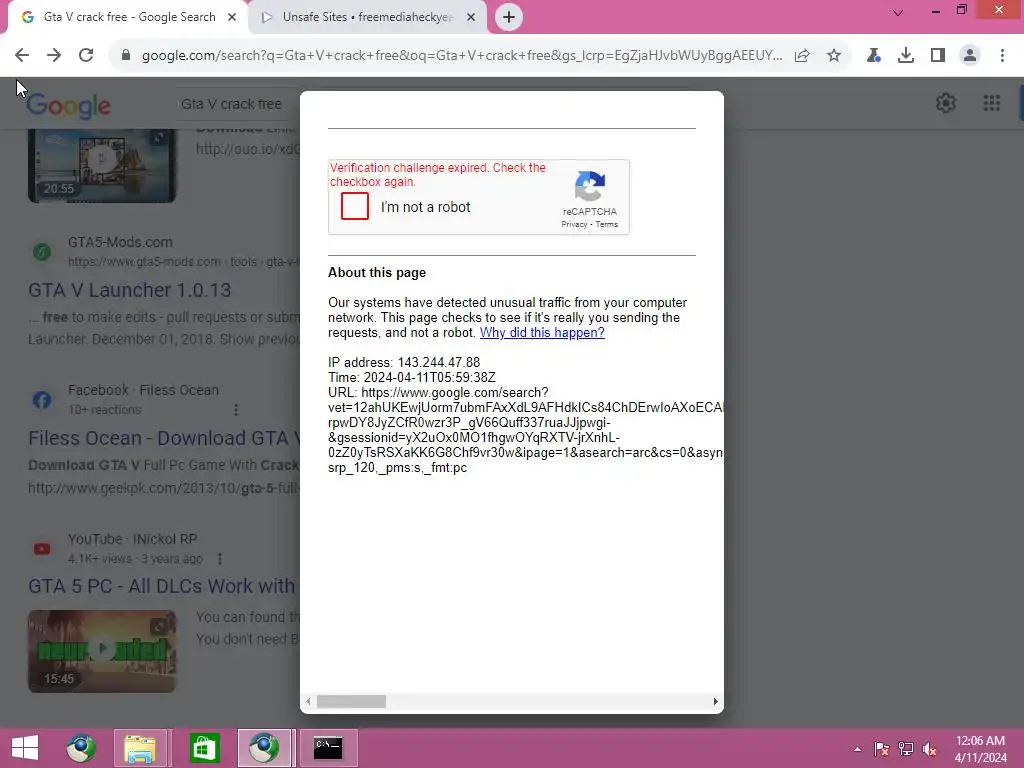
Task: Open the Google apps grid
Action: (991, 103)
